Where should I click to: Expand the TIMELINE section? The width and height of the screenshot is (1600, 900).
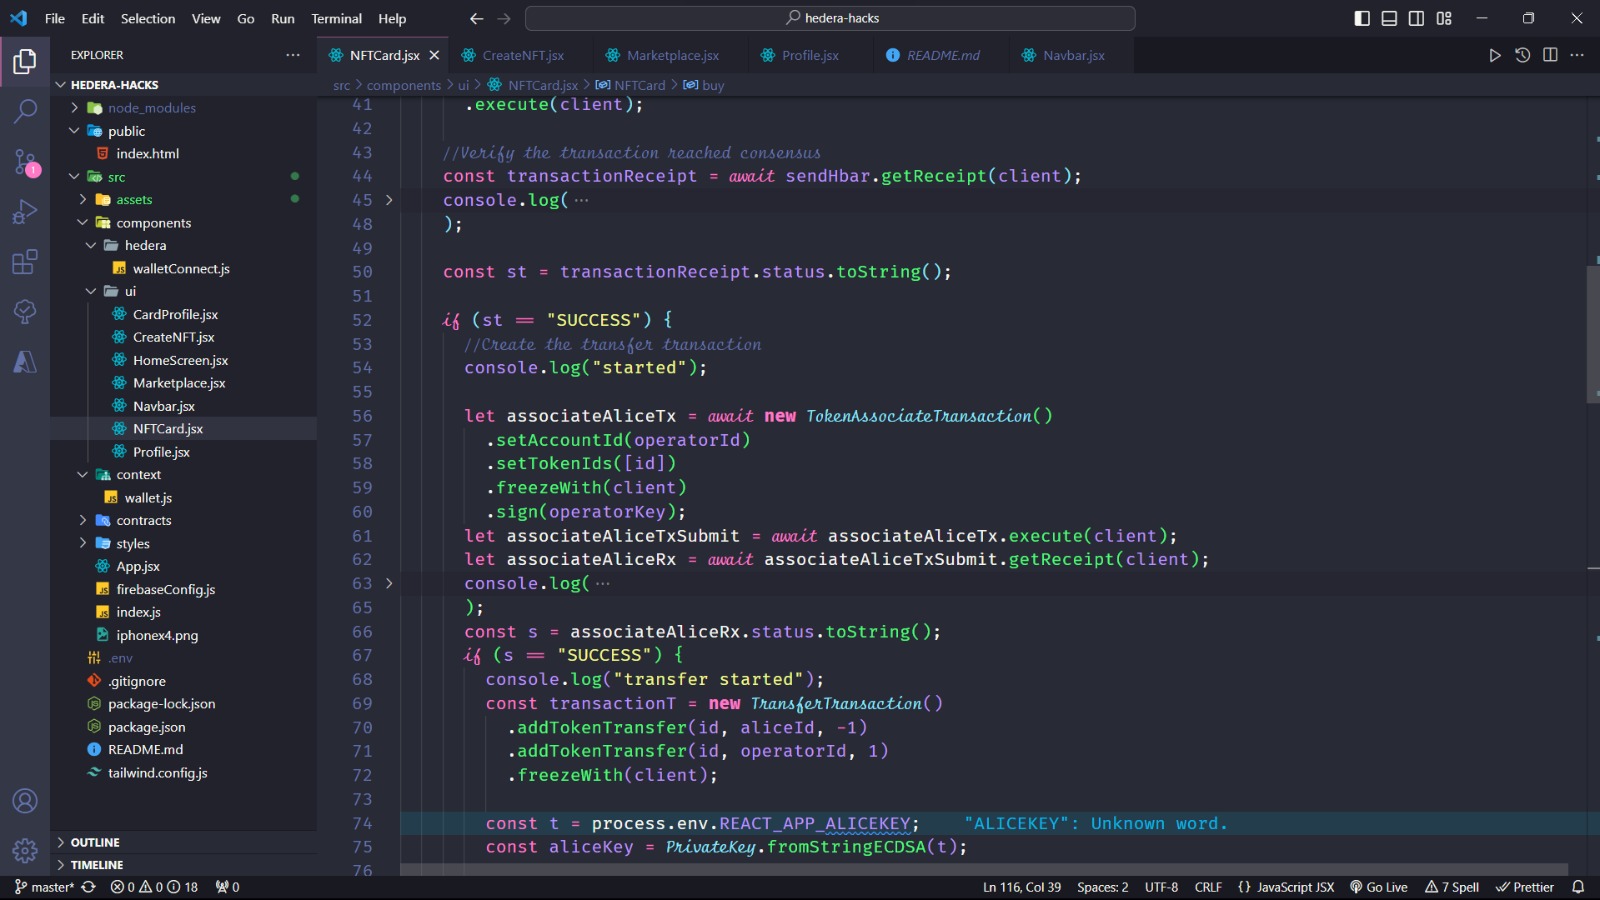[x=184, y=865]
